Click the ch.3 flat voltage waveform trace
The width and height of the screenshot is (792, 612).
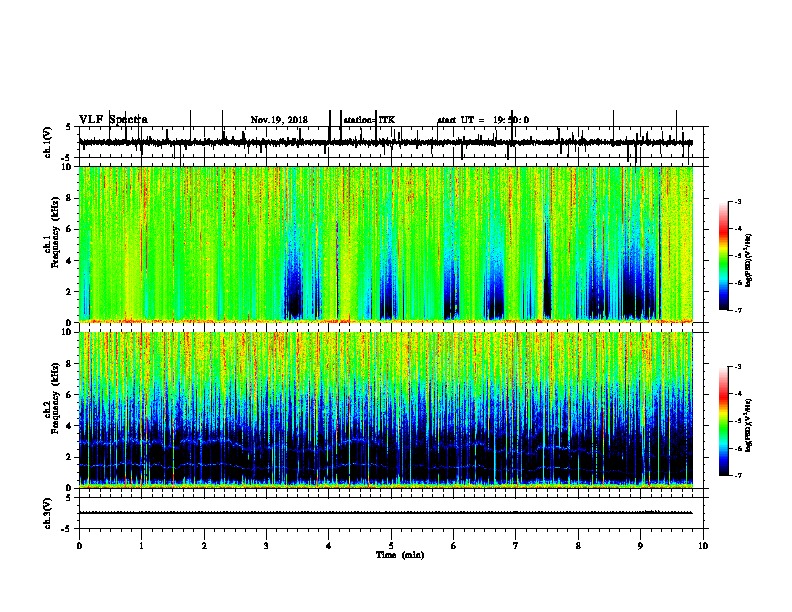pos(386,513)
